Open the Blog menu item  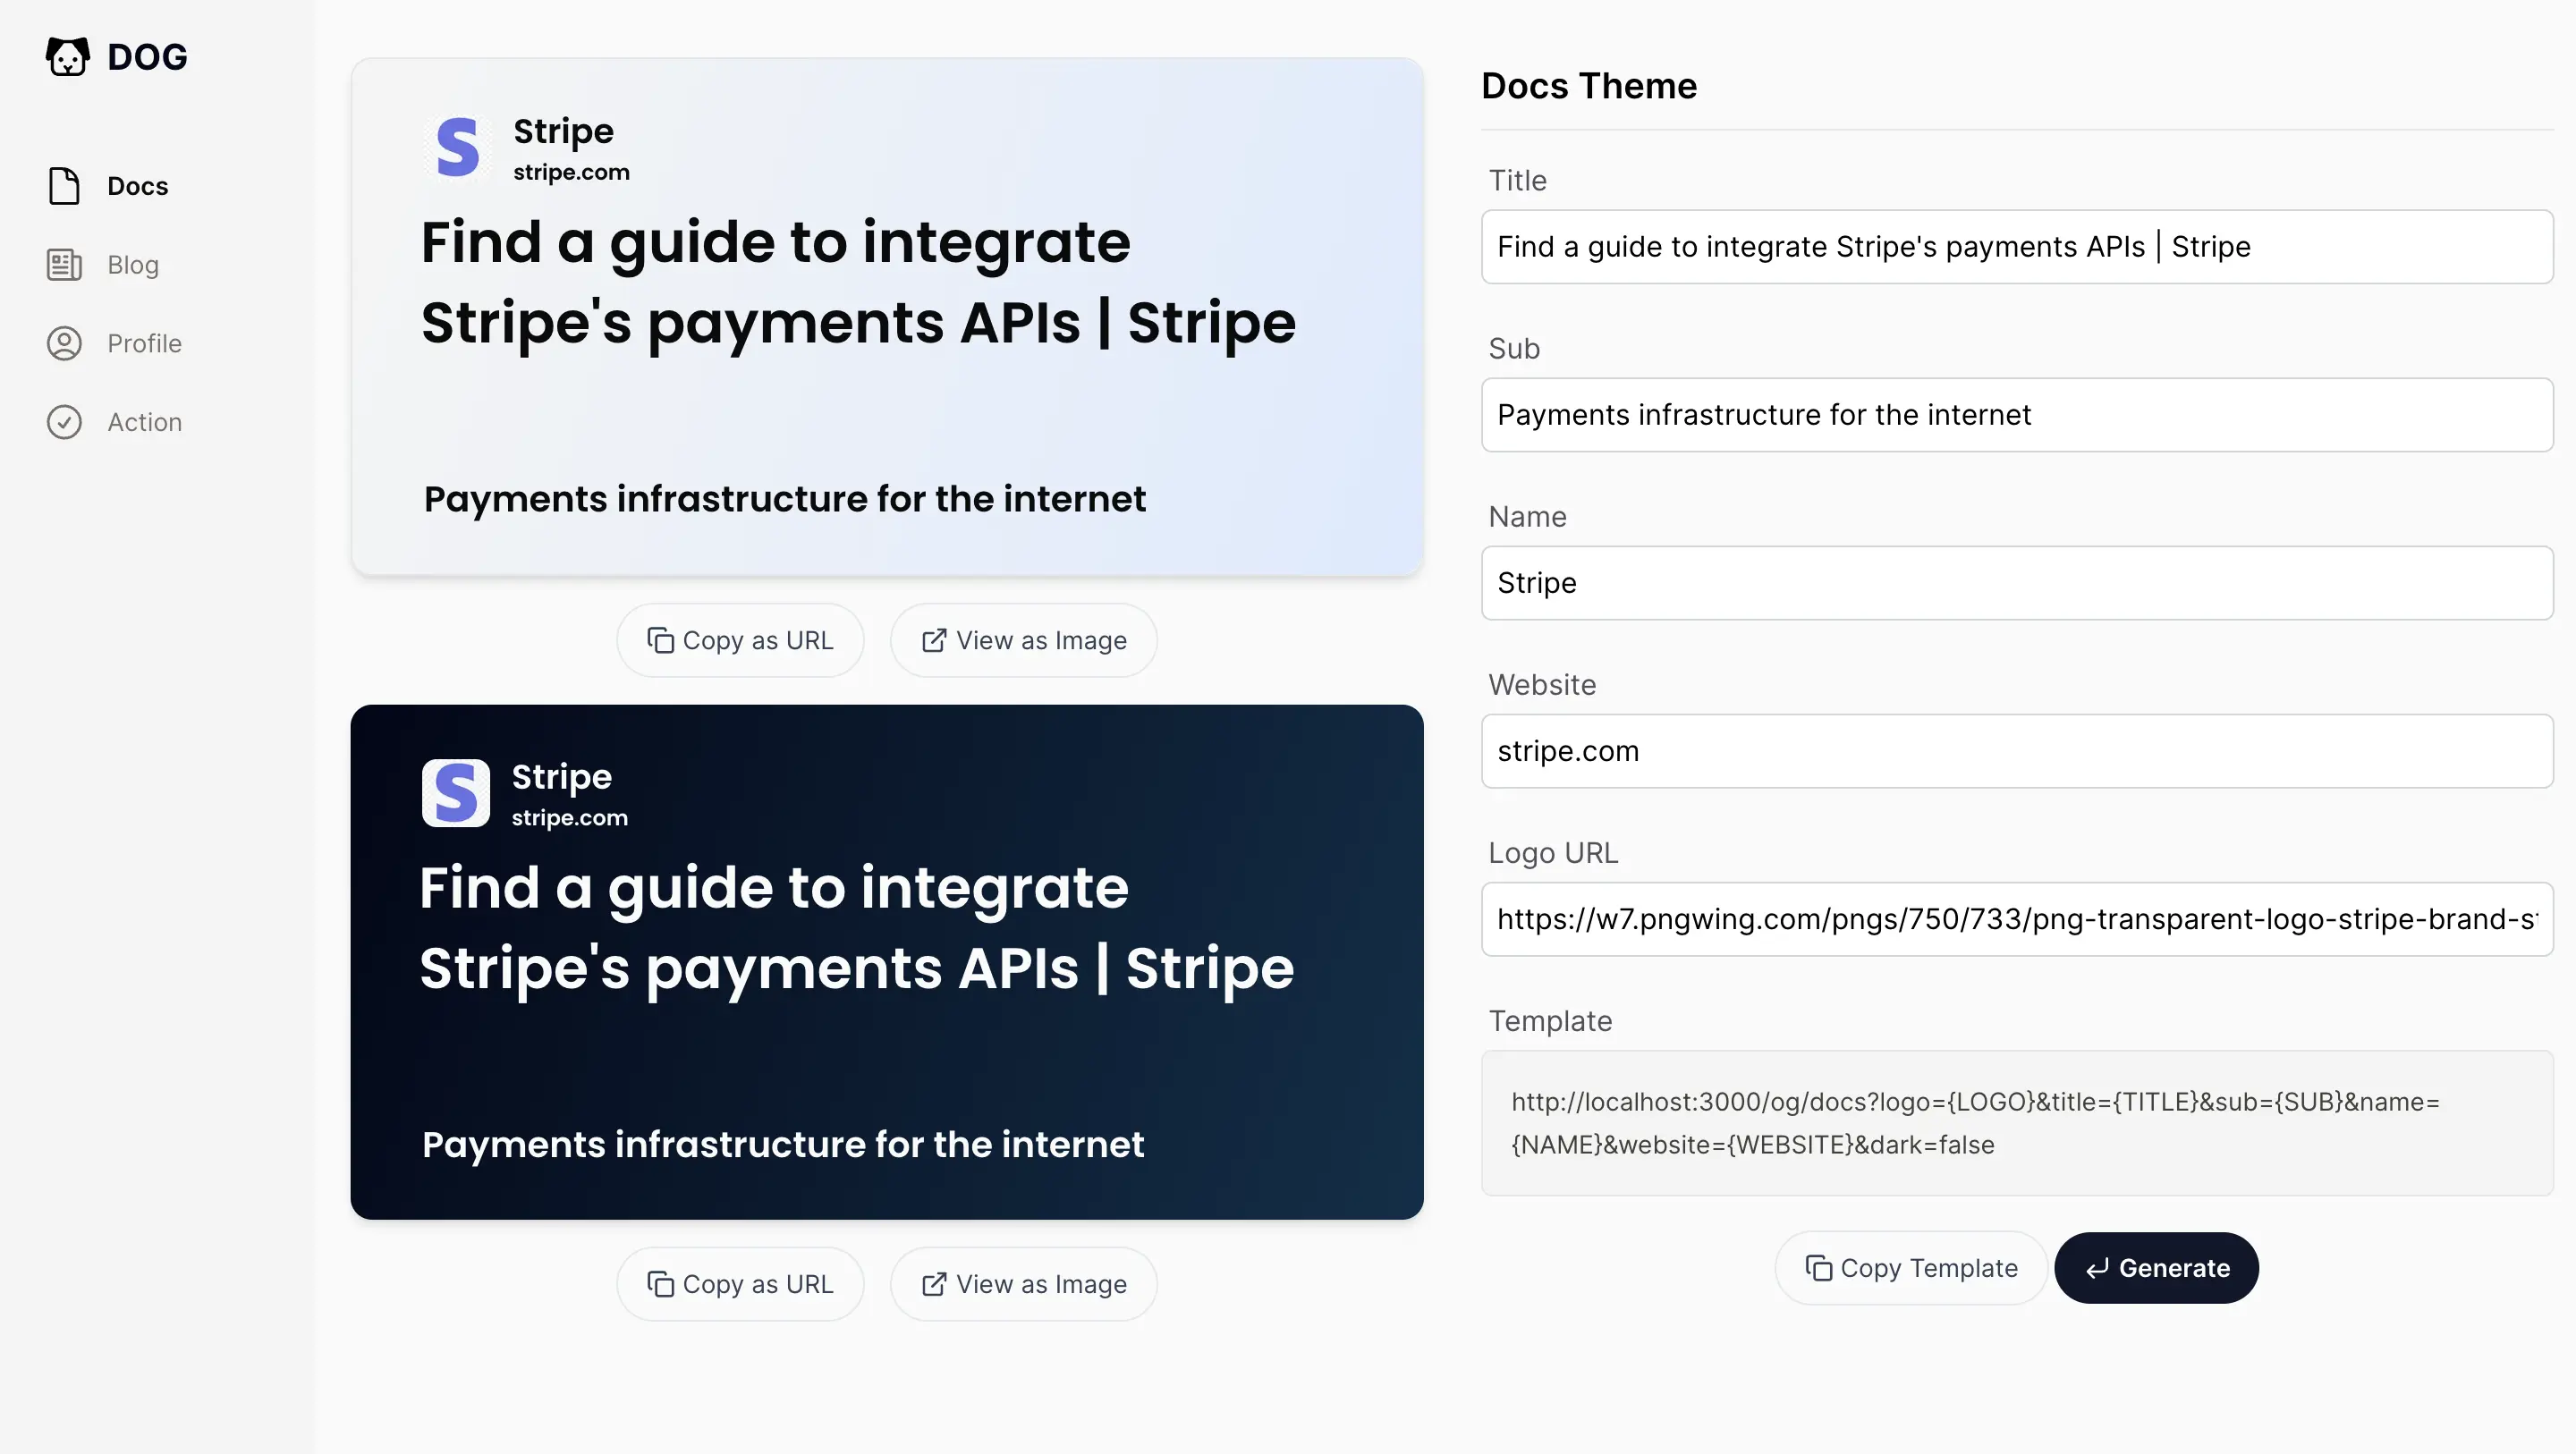132,265
